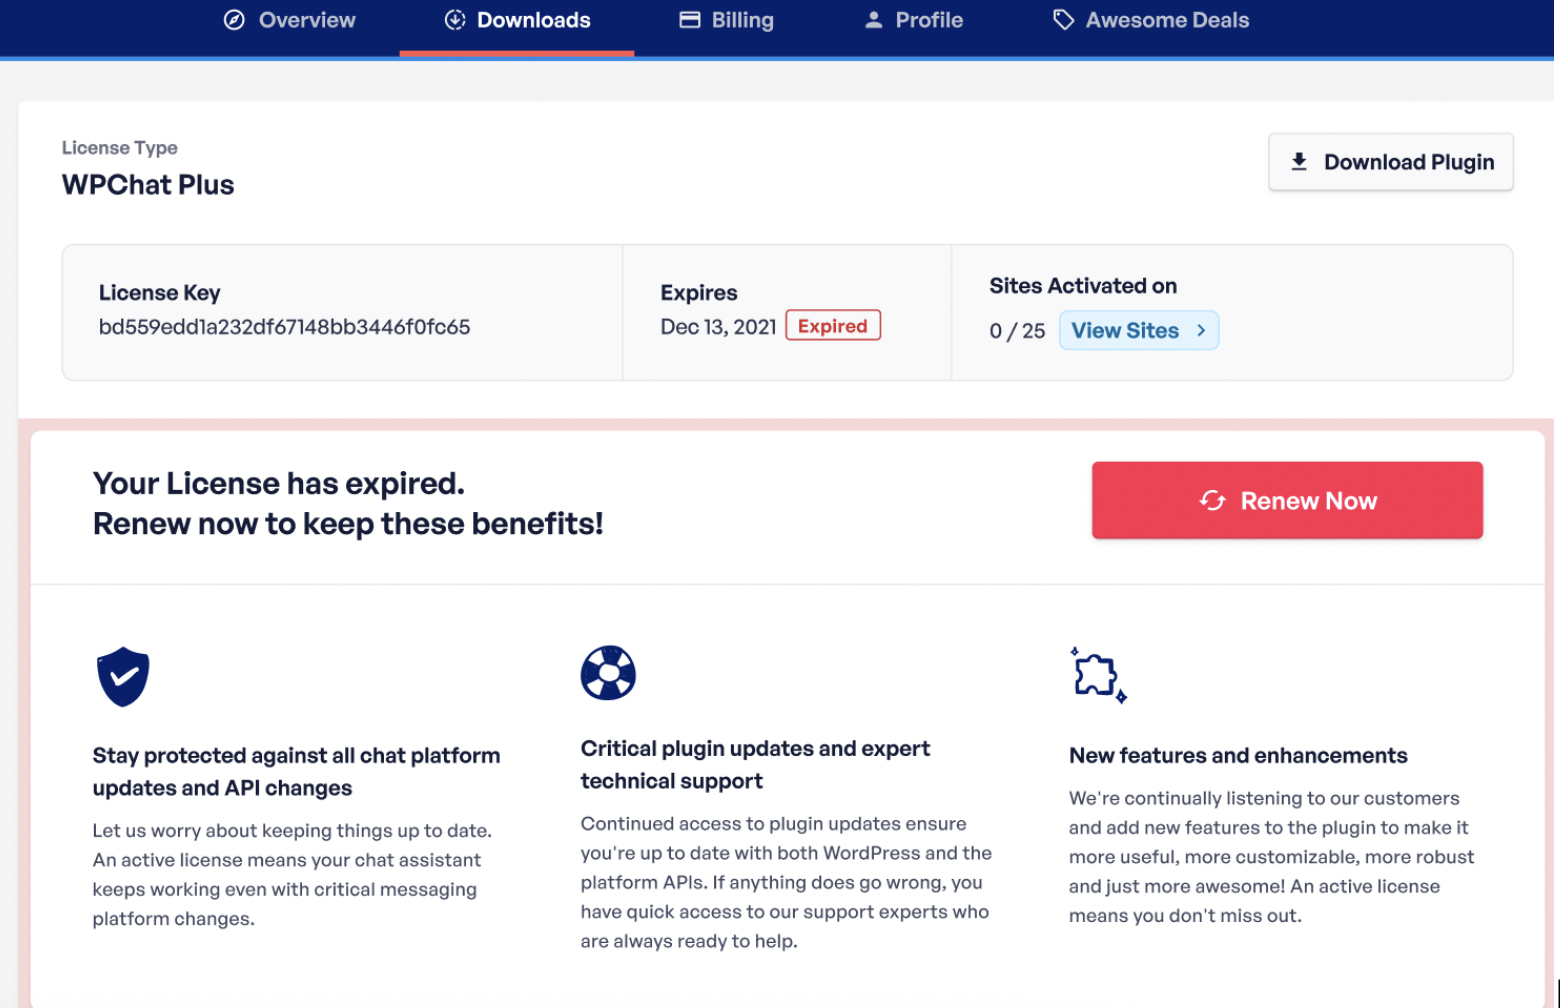Click the download arrow icon in Download Plugin
1560x1008 pixels.
pos(1299,162)
